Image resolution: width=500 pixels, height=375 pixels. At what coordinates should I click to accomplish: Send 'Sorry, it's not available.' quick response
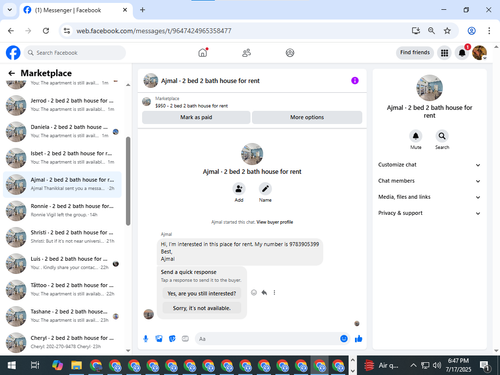point(202,308)
